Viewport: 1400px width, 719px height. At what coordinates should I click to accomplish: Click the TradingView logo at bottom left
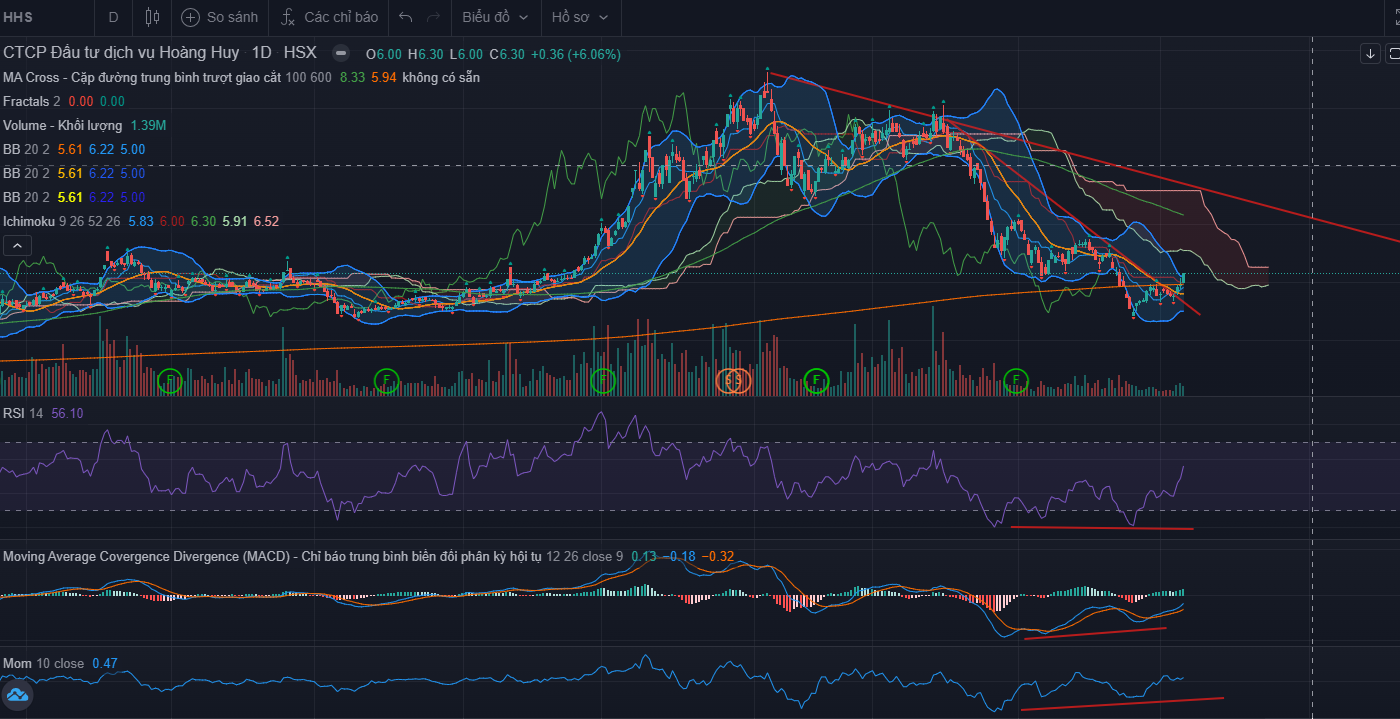point(17,695)
